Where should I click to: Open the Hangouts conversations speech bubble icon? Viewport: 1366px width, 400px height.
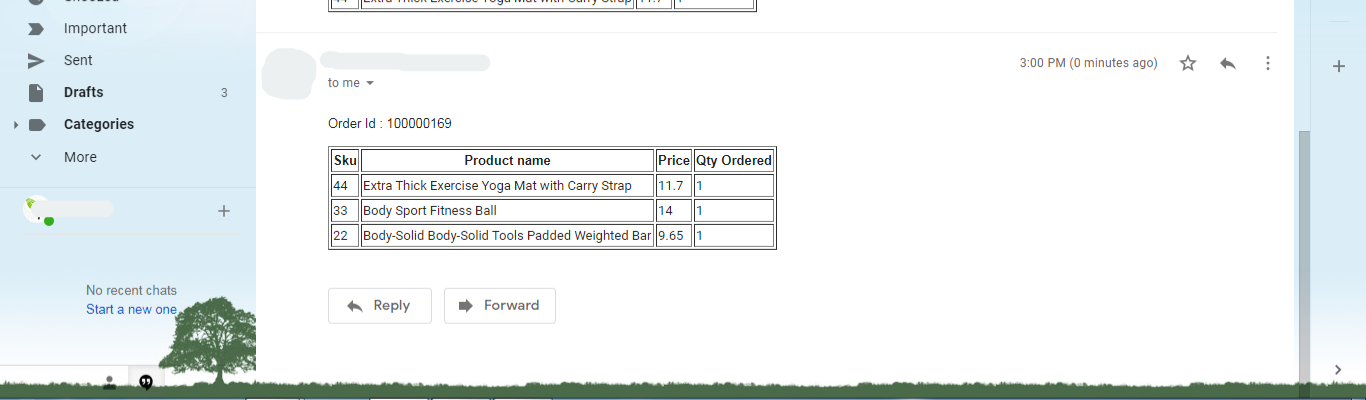[146, 382]
